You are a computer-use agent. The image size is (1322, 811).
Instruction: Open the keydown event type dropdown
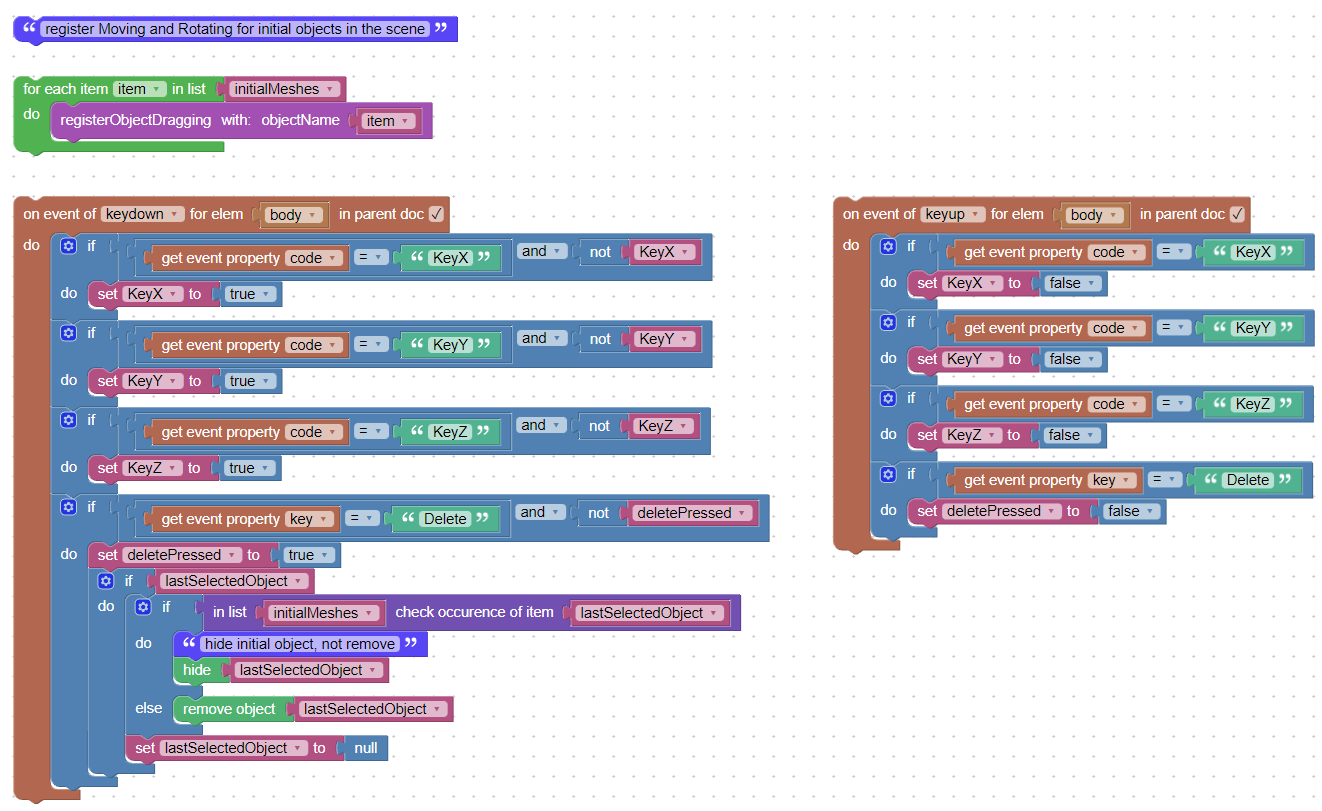click(x=143, y=214)
